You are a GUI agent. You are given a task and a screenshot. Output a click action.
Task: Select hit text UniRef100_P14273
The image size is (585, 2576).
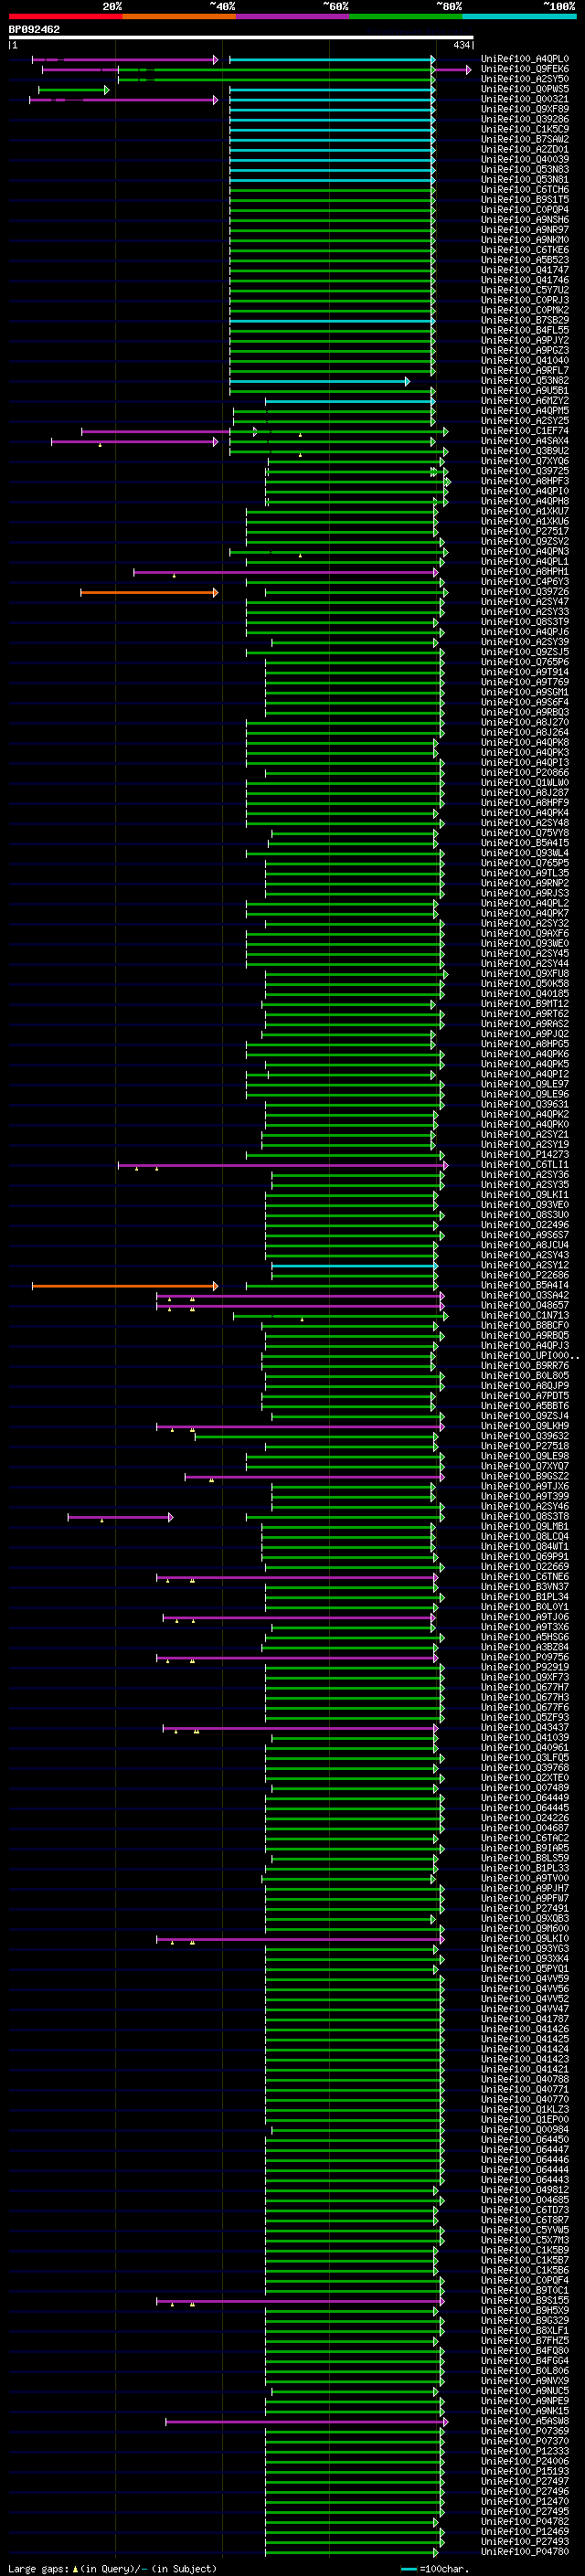coord(525,1155)
